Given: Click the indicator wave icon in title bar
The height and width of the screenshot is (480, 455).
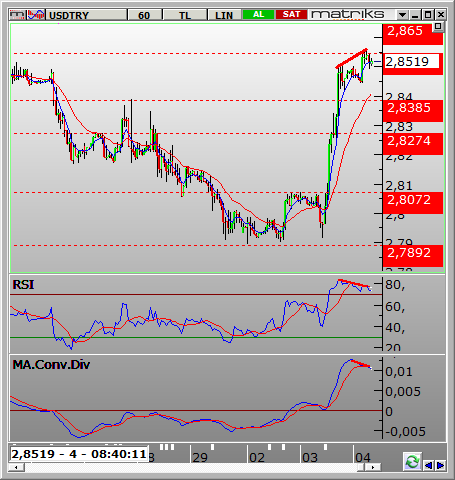Looking at the screenshot, I should pyautogui.click(x=36, y=15).
